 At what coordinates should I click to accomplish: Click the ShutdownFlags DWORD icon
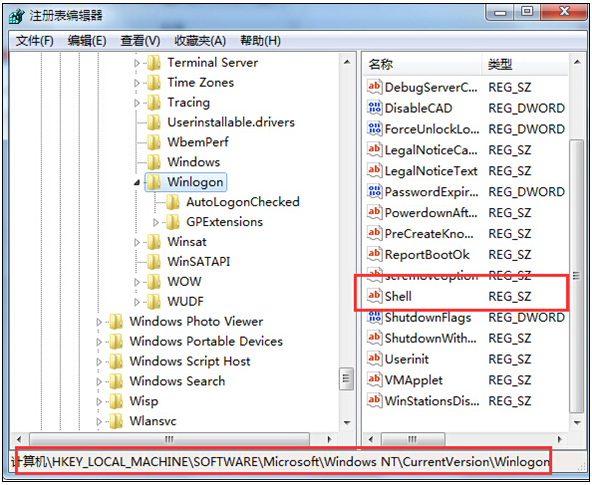[374, 317]
